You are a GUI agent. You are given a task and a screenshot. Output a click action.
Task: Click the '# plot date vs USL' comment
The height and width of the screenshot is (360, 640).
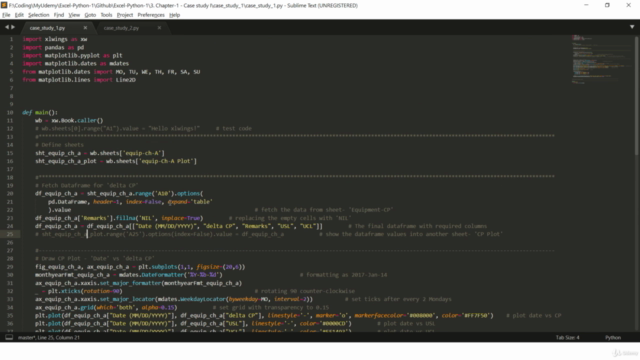406,323
